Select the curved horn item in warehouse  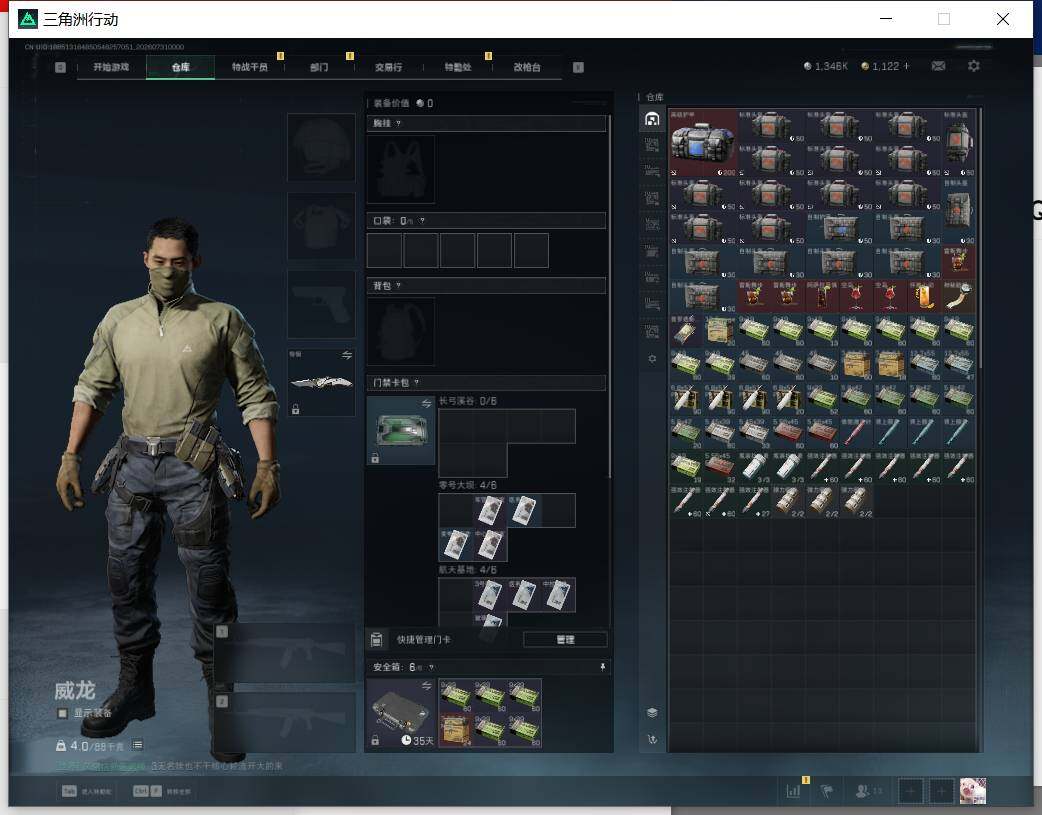[x=958, y=296]
